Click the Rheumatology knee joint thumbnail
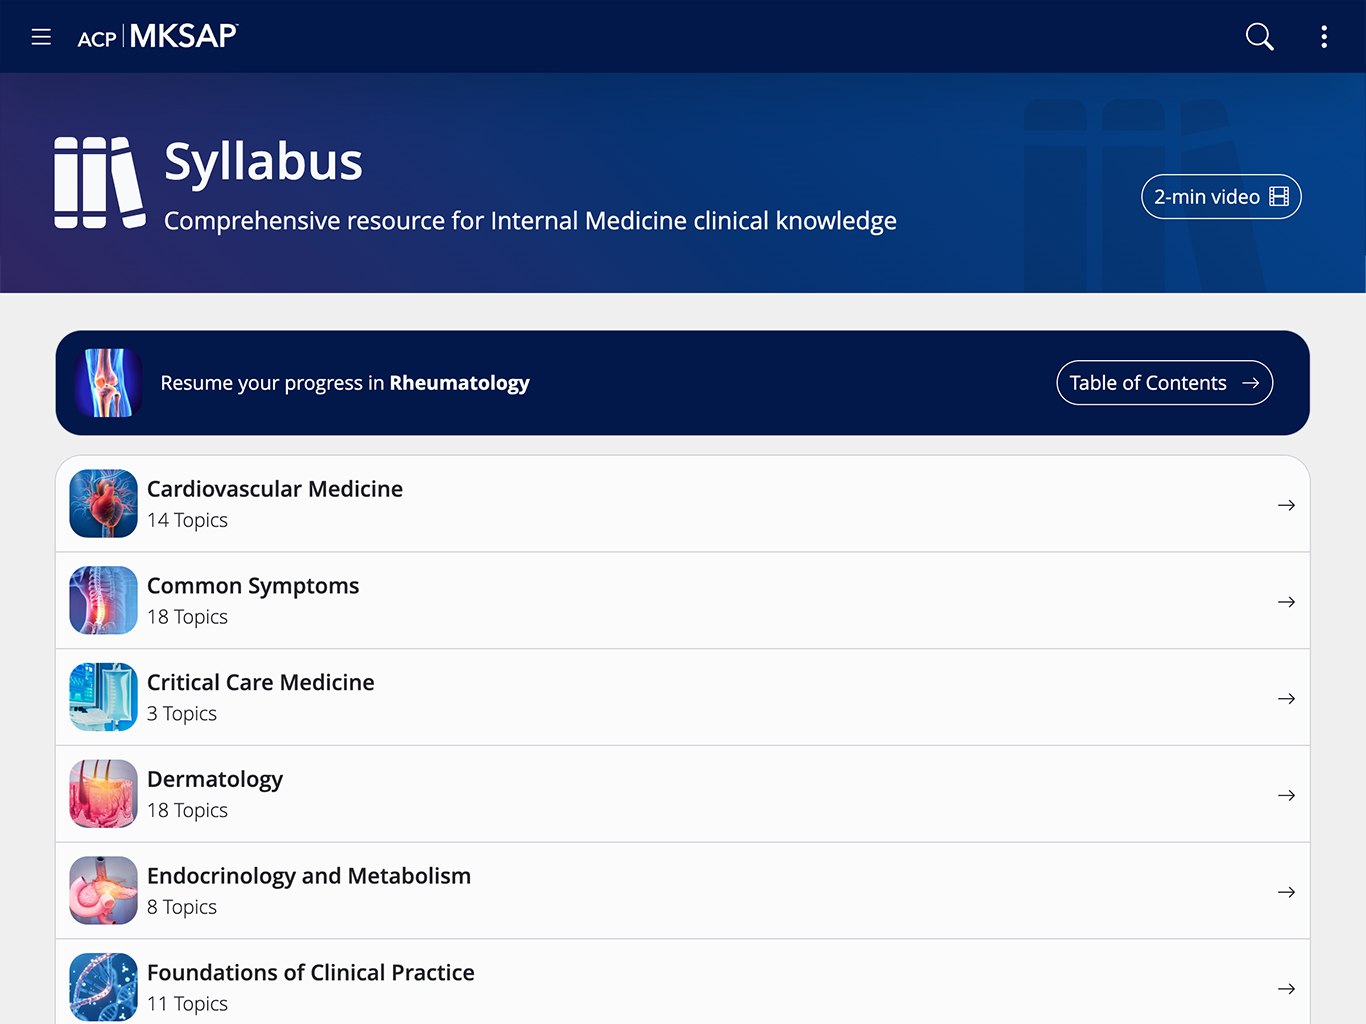The height and width of the screenshot is (1024, 1366). [x=108, y=383]
